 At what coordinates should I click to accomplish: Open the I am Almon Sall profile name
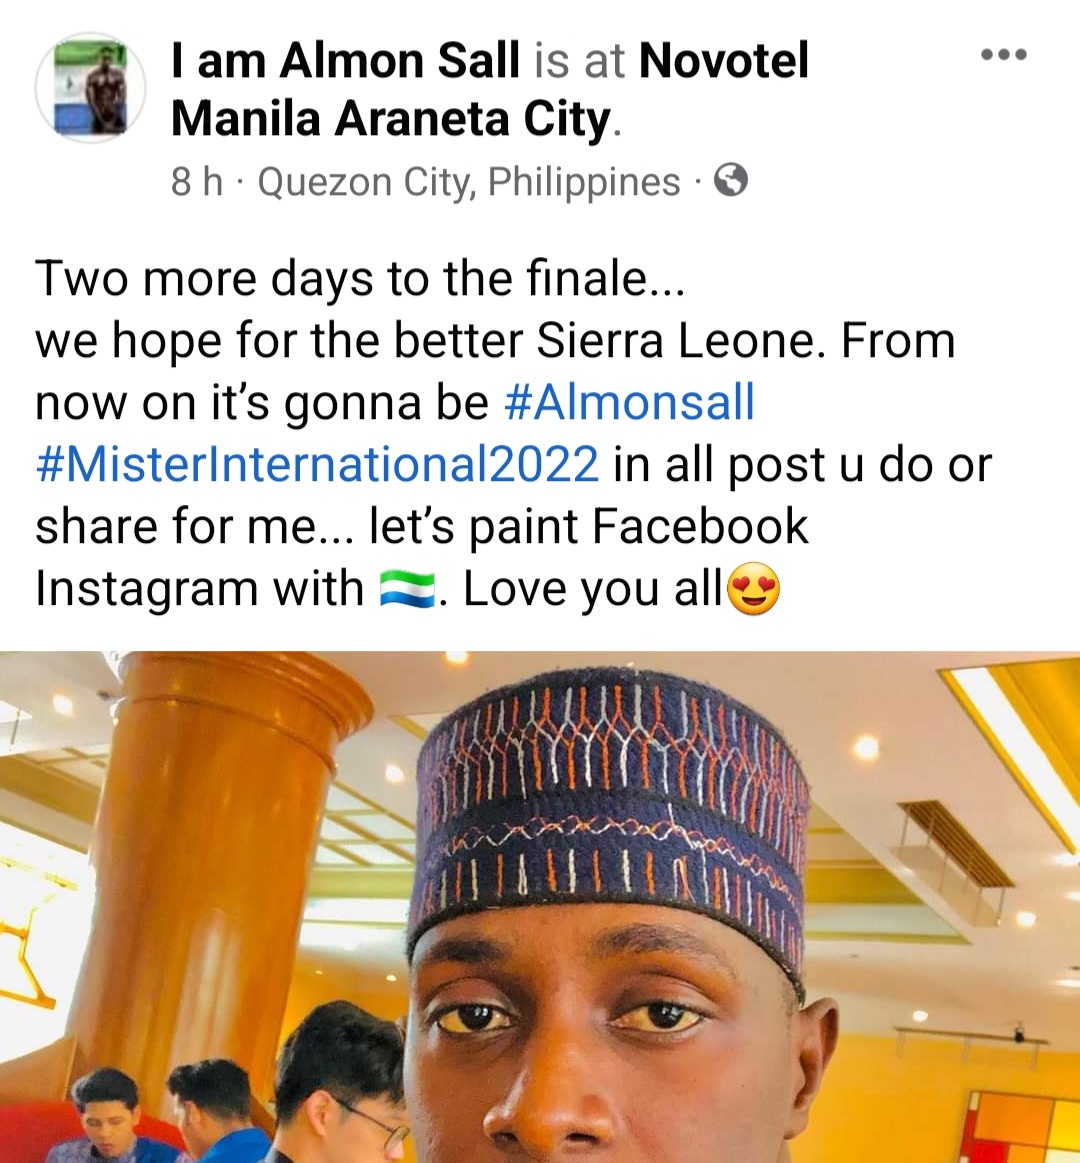point(345,61)
